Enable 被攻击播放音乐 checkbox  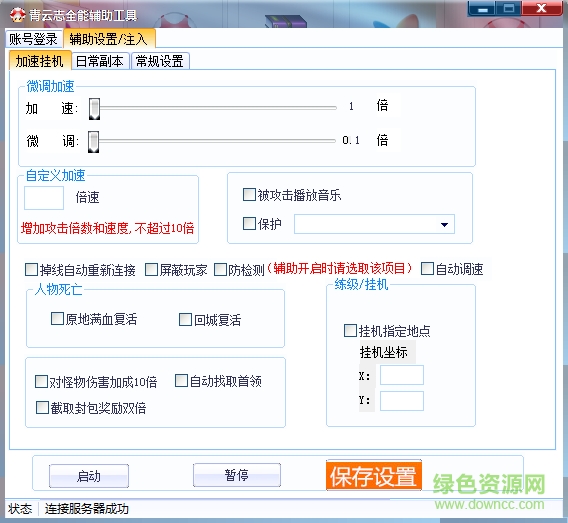tap(249, 194)
